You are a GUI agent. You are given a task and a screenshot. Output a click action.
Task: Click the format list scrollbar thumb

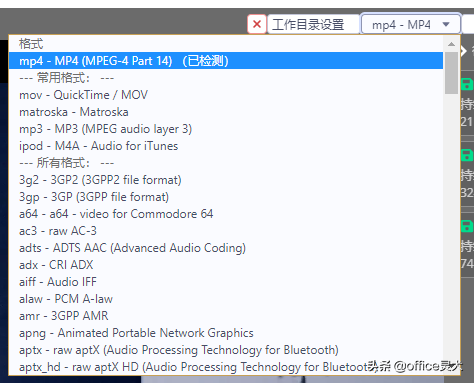pos(451,73)
